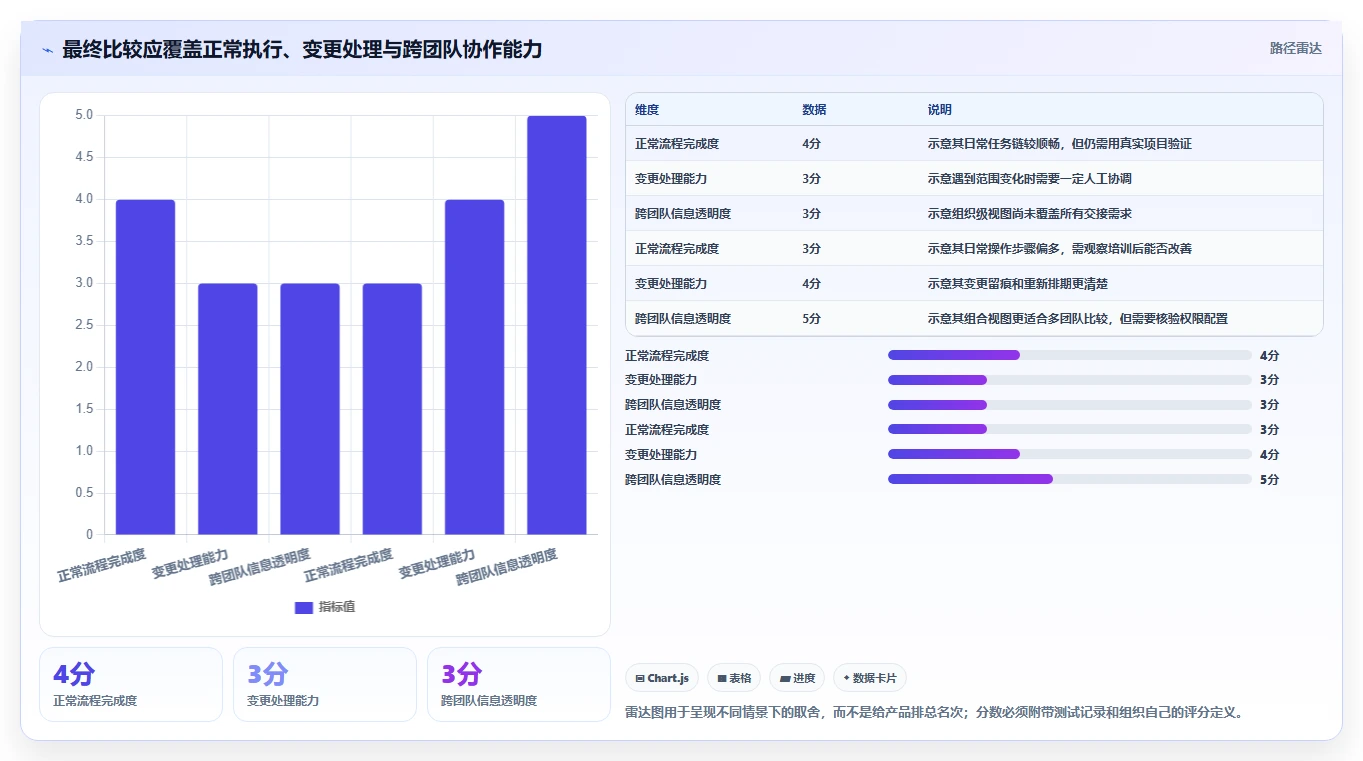This screenshot has height=761, width=1363.
Task: Click the 路径雷达 label in the header
Action: [1295, 48]
